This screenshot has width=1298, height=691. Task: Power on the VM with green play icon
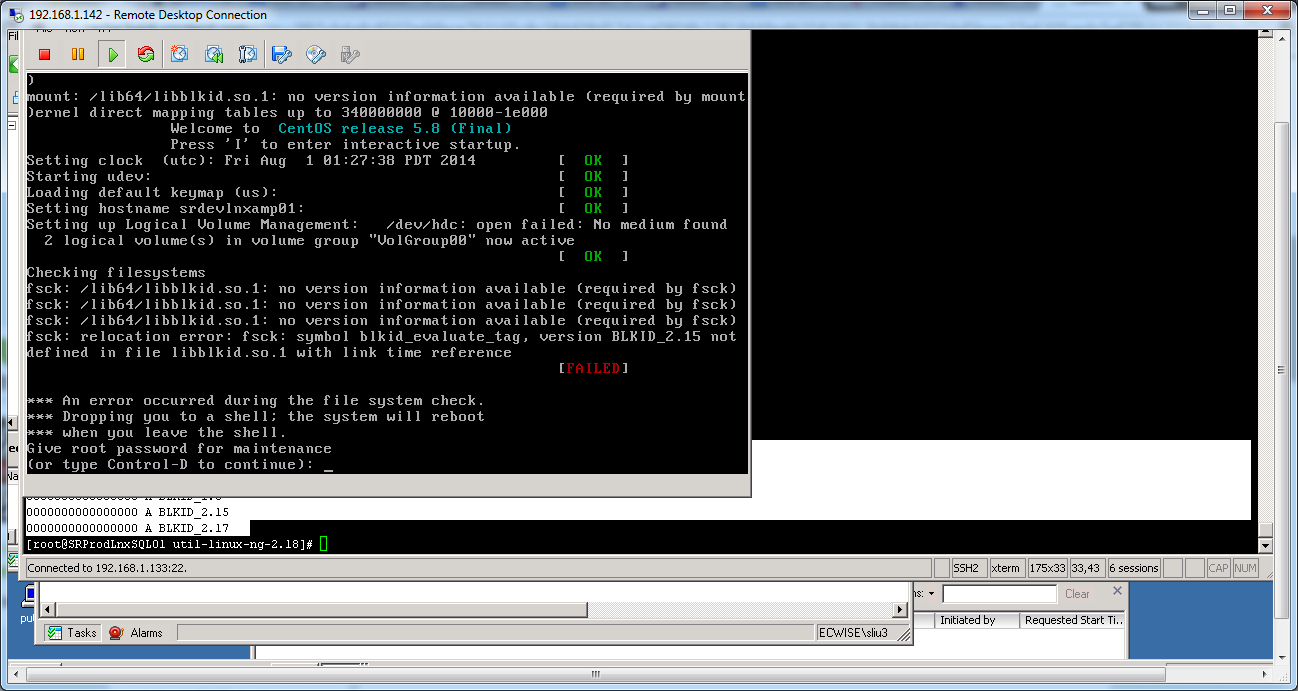point(113,54)
